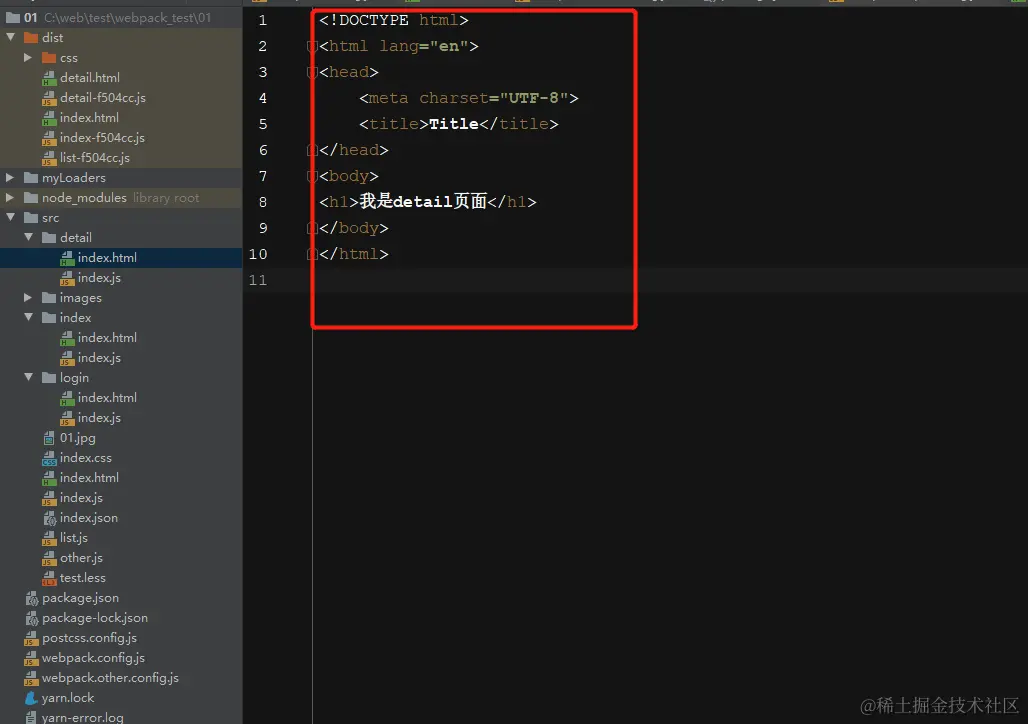Screen dimensions: 1028x724
Task: Expand the css folder arrow
Action: tap(28, 58)
